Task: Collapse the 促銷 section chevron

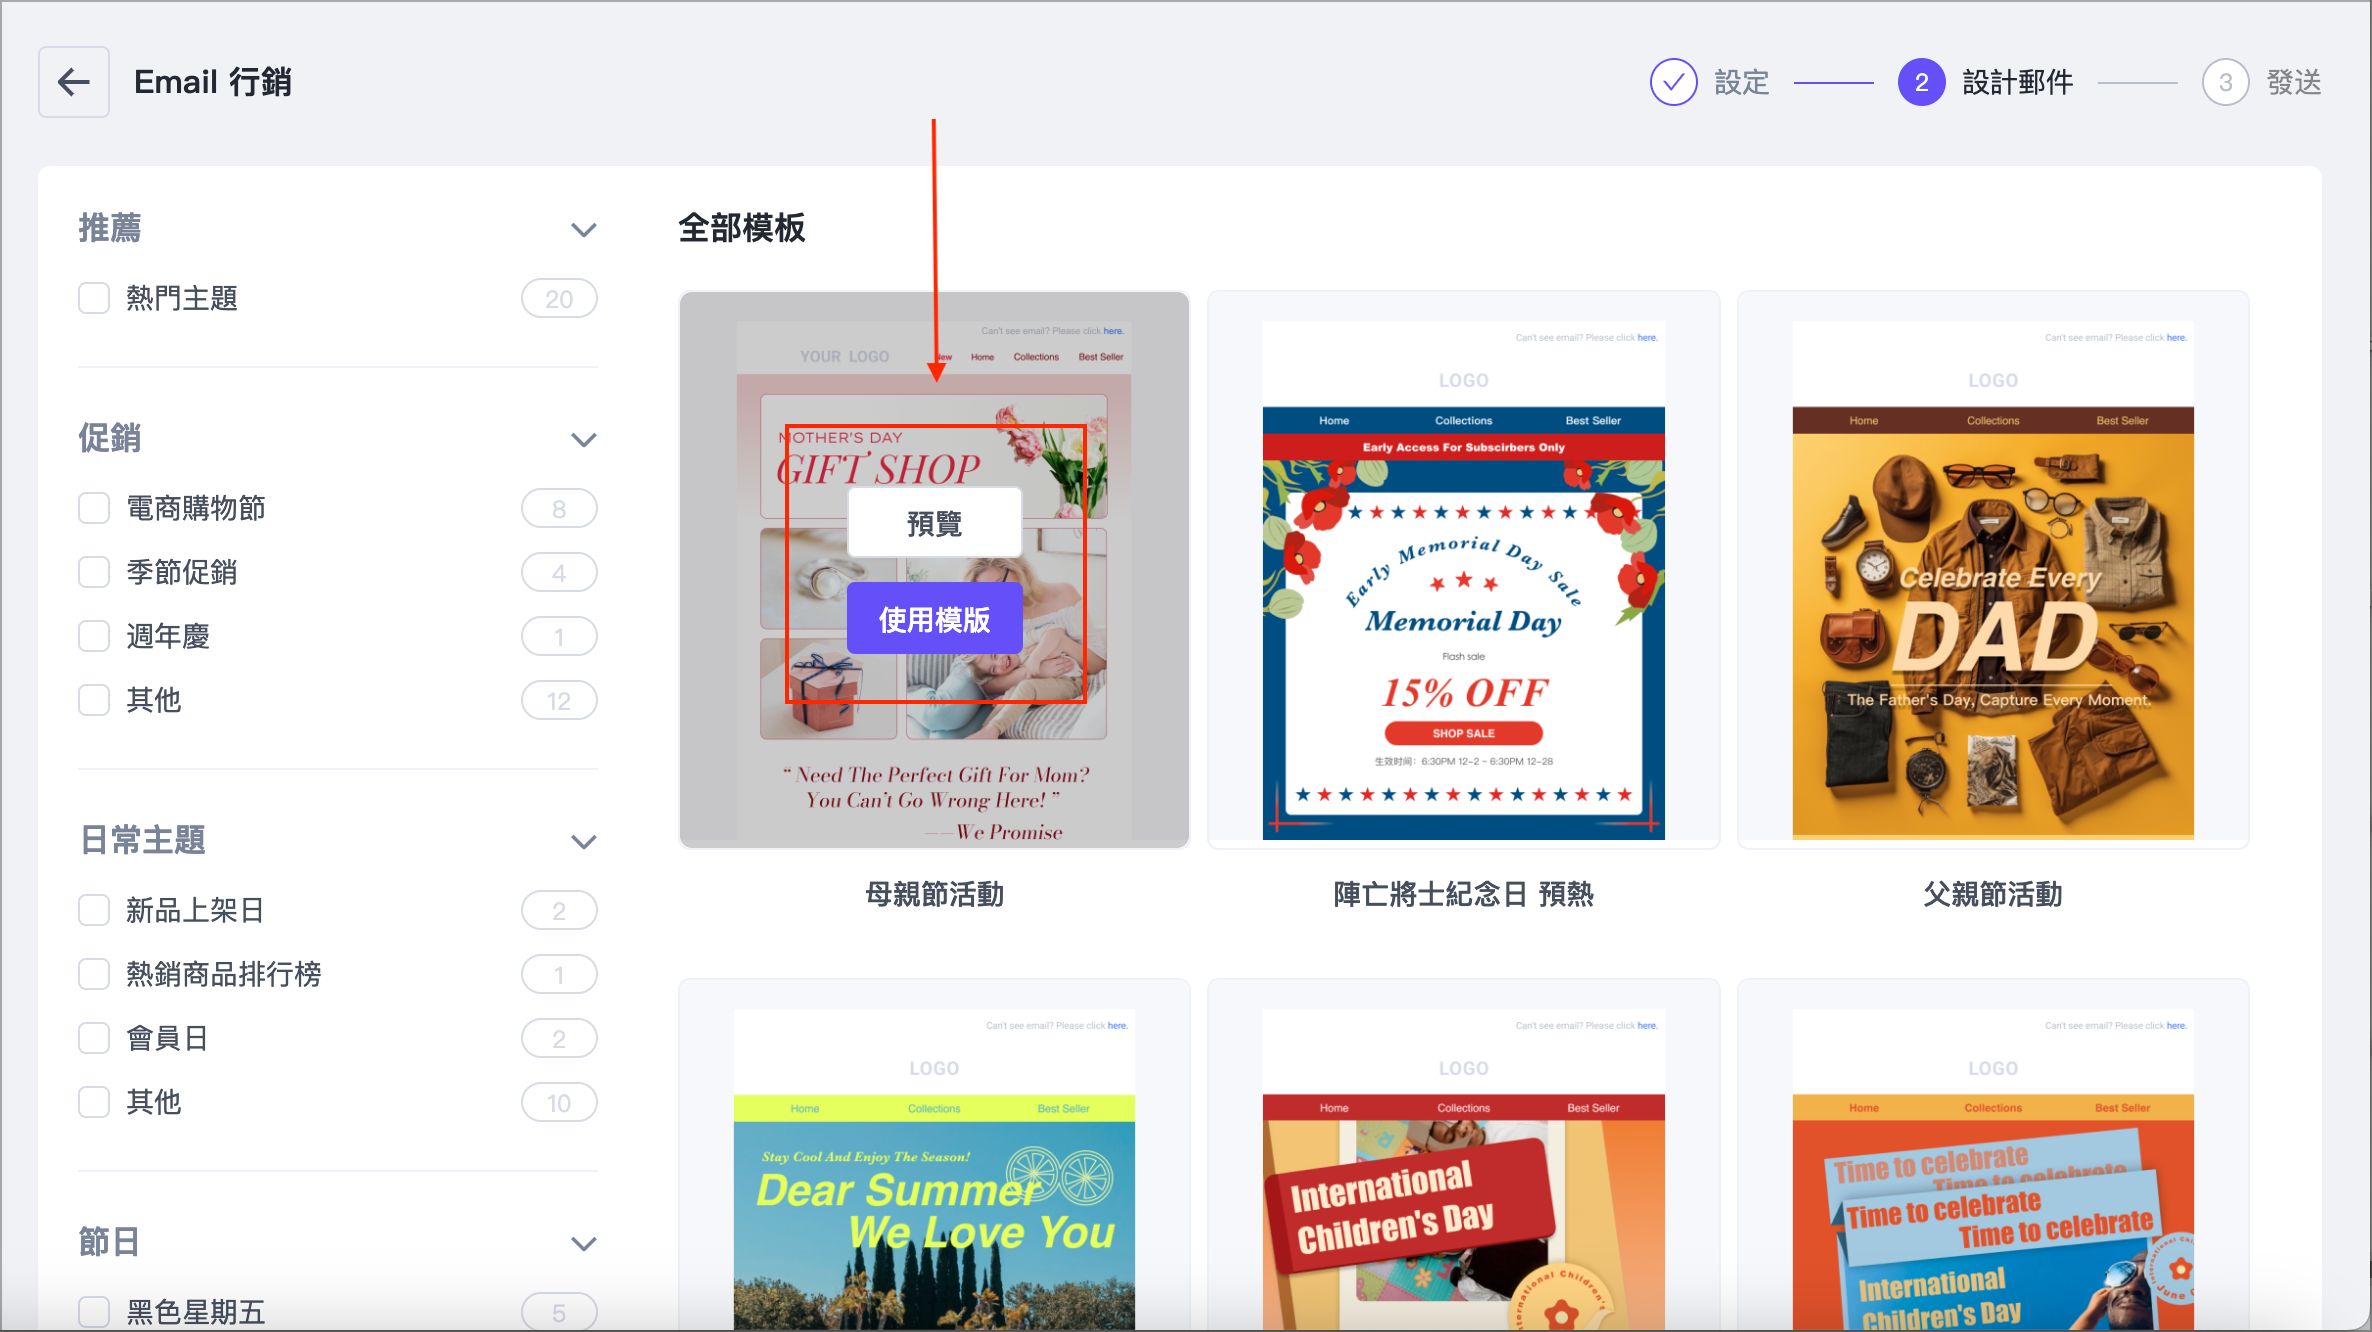Action: click(x=584, y=440)
